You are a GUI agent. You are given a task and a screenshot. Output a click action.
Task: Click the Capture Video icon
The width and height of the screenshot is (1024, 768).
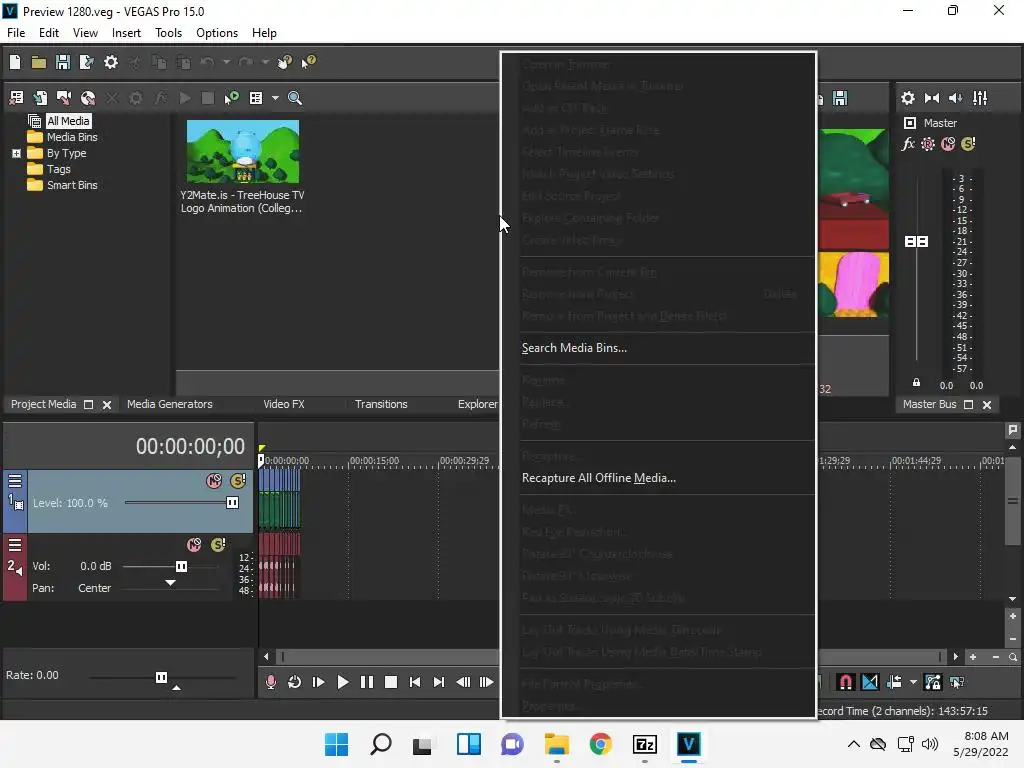click(x=63, y=98)
